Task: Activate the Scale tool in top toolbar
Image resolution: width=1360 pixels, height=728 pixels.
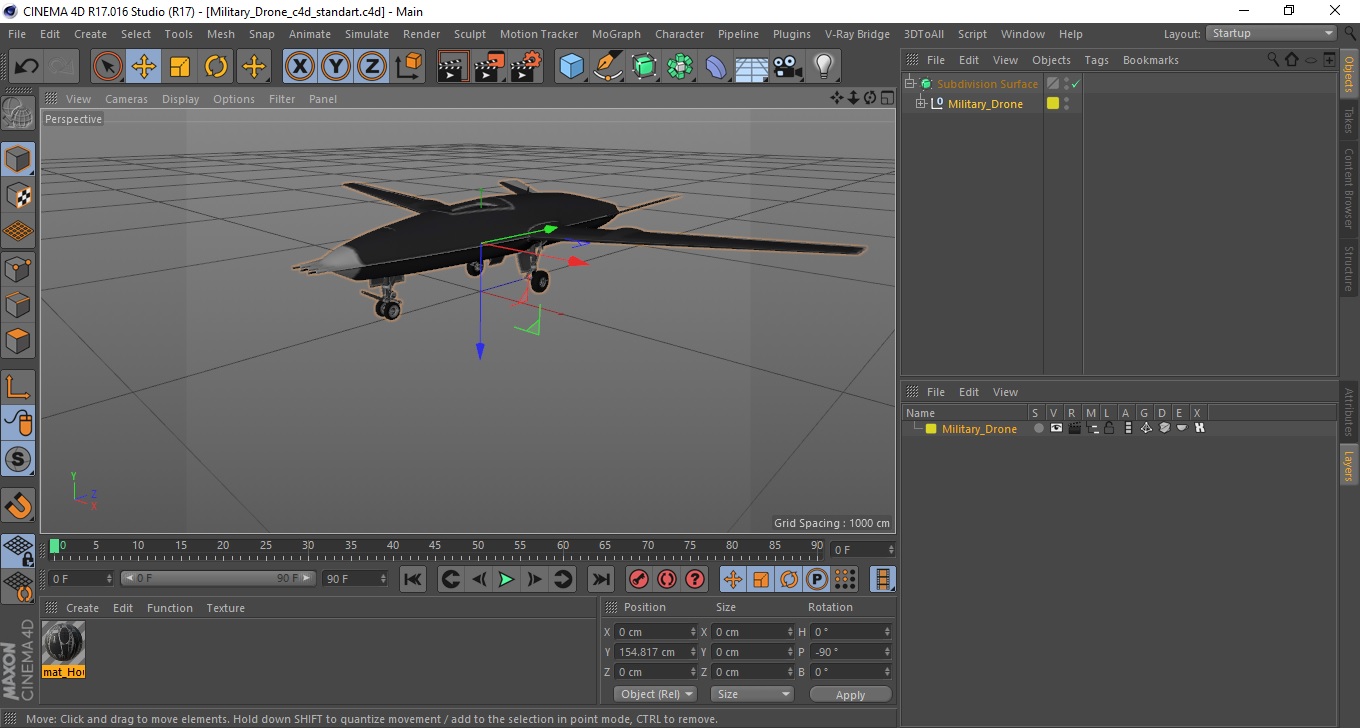Action: click(x=180, y=67)
